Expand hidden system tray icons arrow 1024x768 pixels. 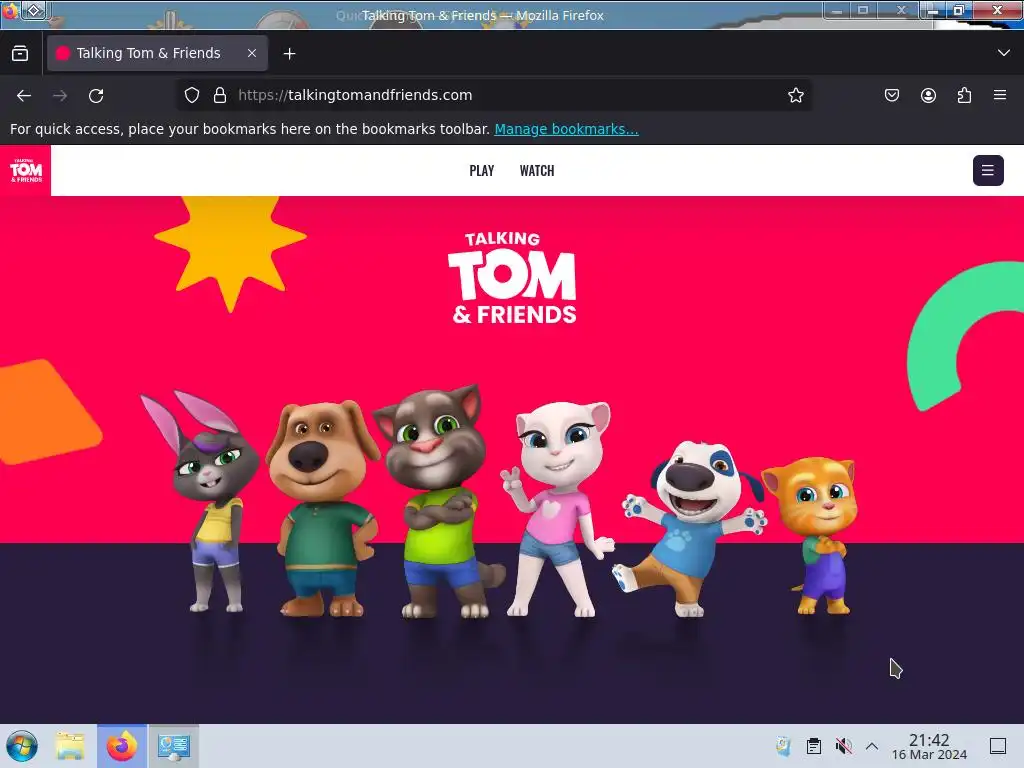tap(872, 746)
